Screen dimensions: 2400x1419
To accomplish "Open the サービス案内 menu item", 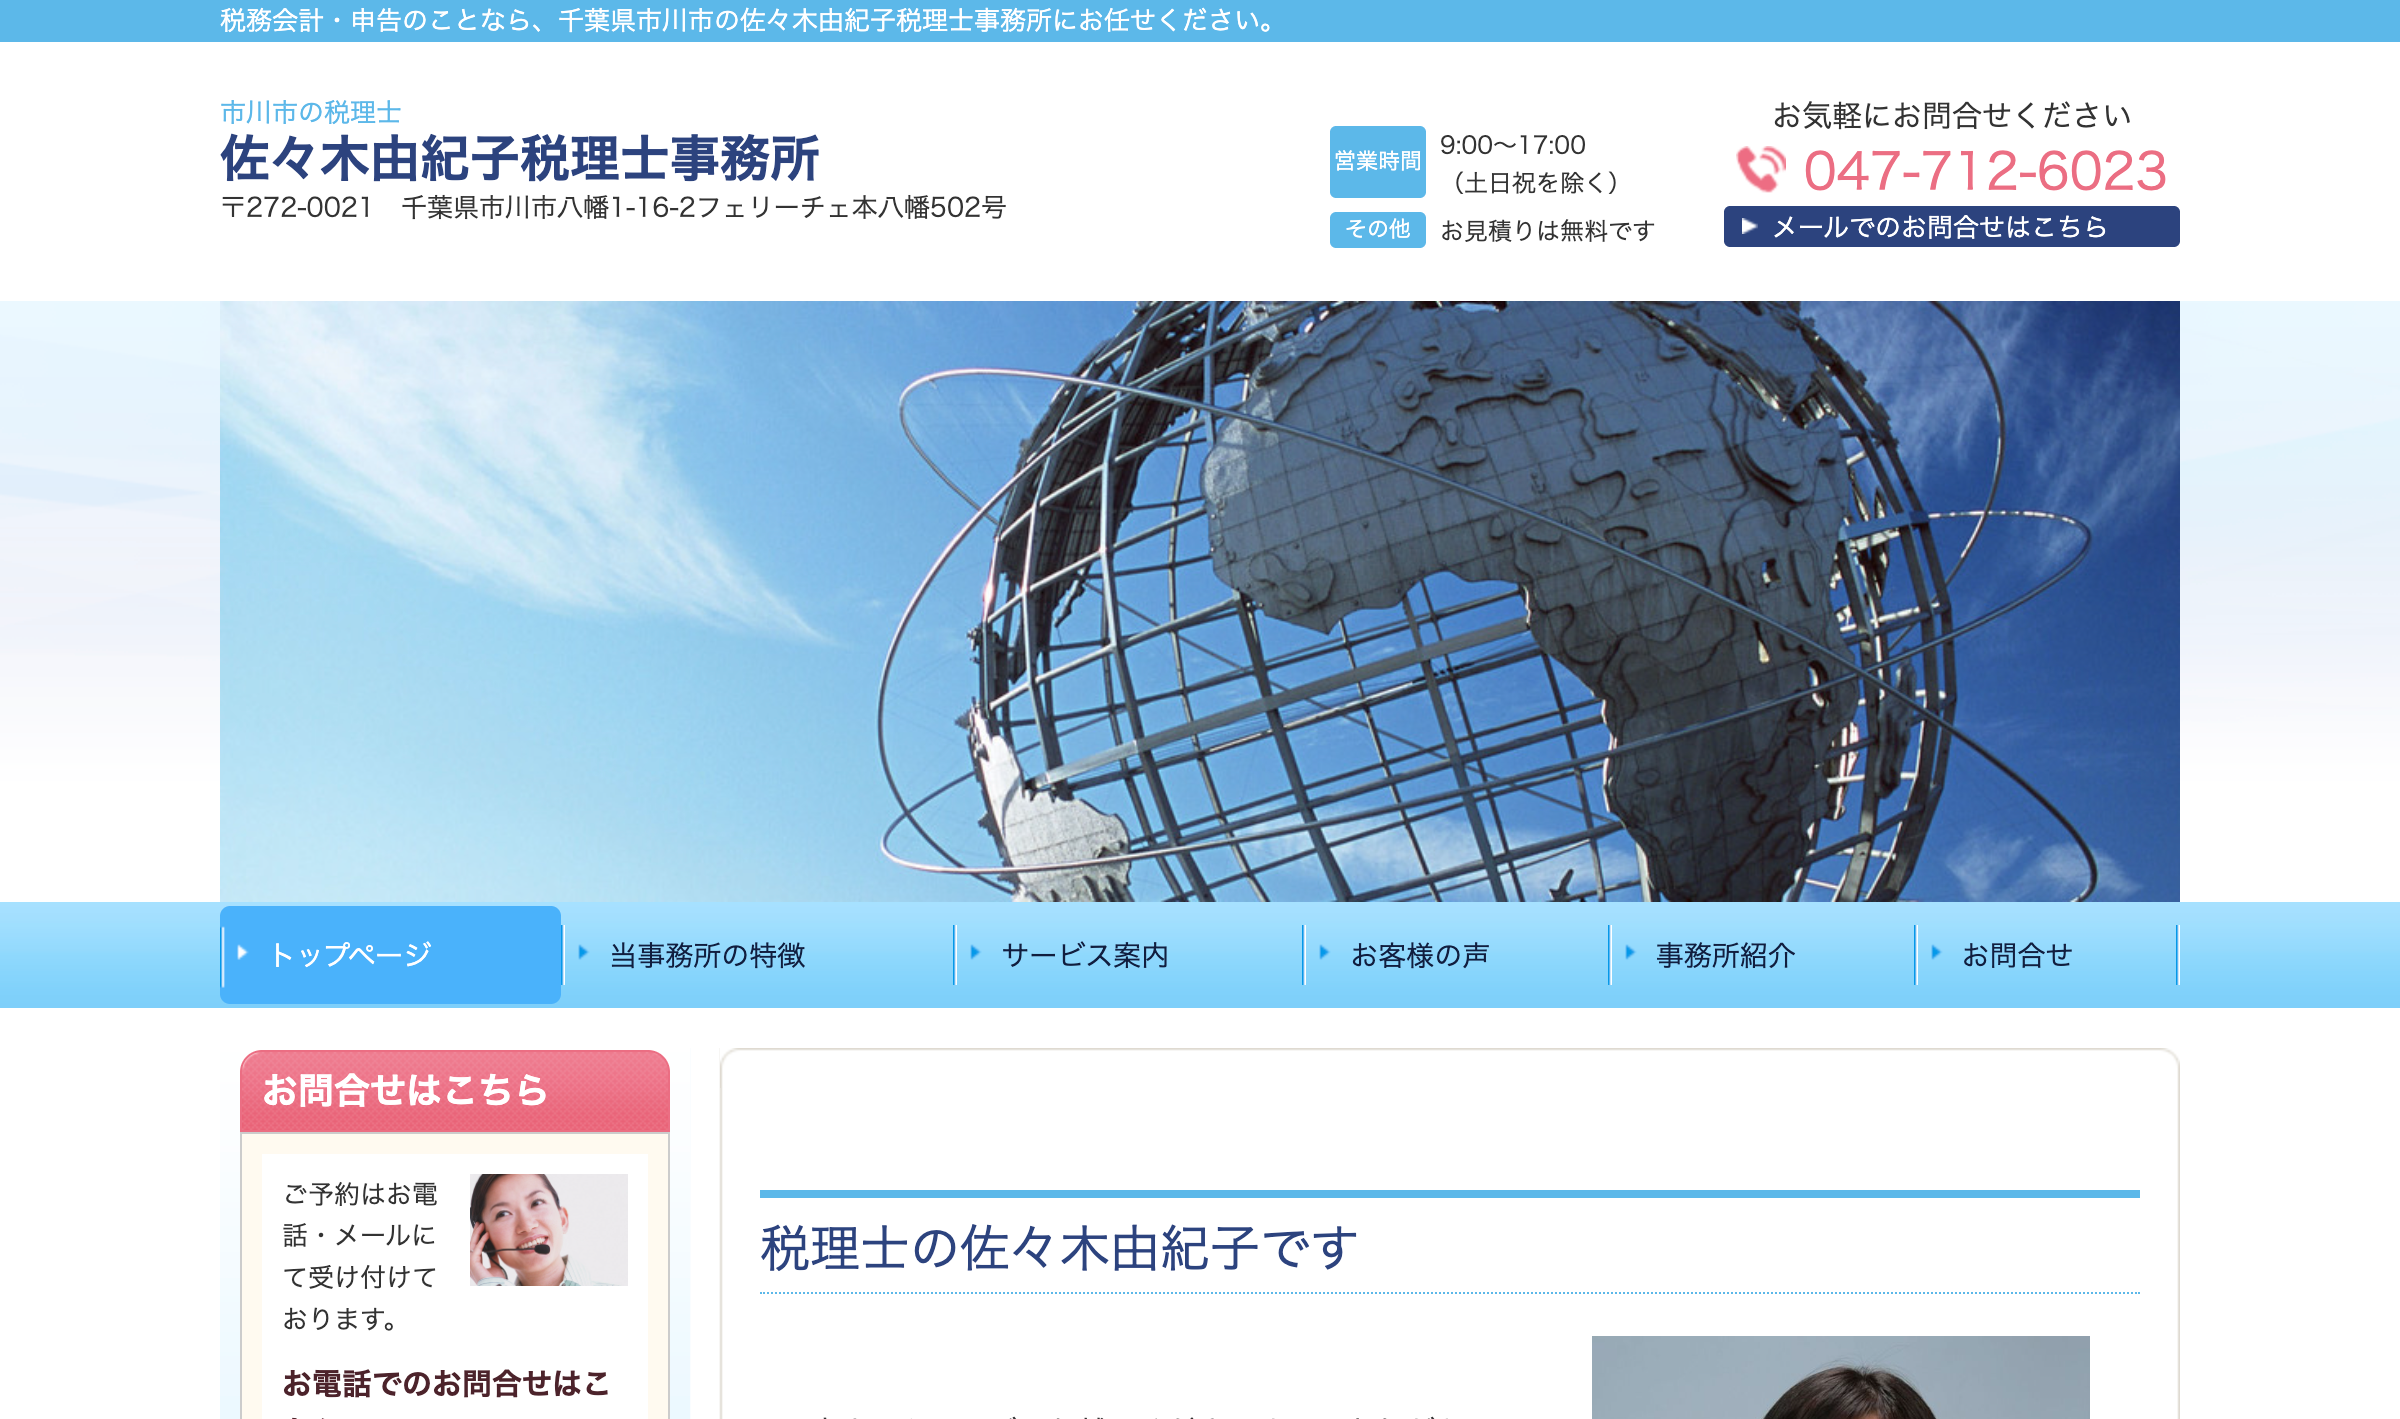I will (1085, 955).
